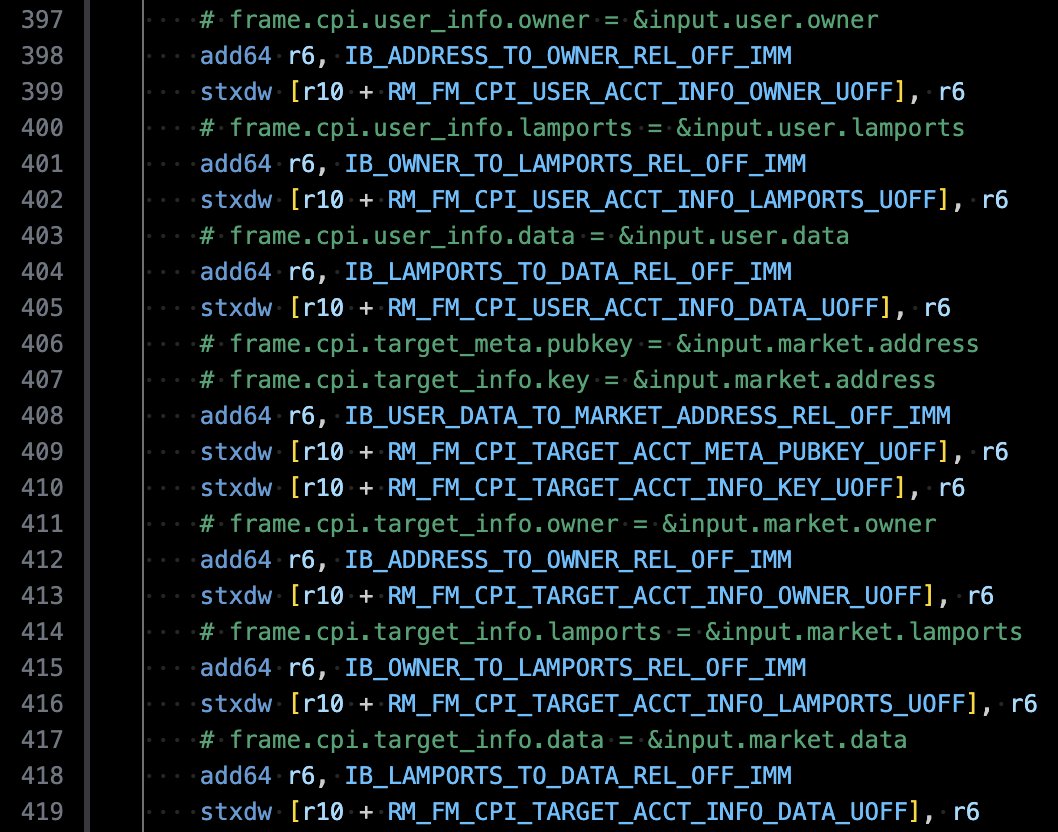The width and height of the screenshot is (1058, 832).
Task: Click line number 398 in the gutter
Action: pos(42,55)
